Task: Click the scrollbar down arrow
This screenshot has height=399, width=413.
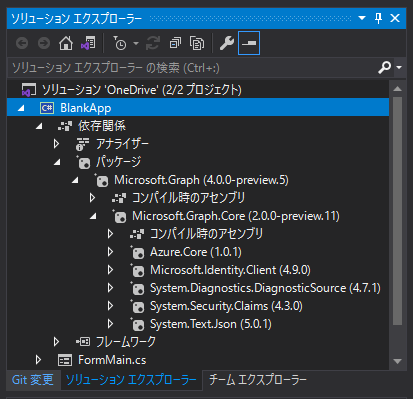Action: 397,361
